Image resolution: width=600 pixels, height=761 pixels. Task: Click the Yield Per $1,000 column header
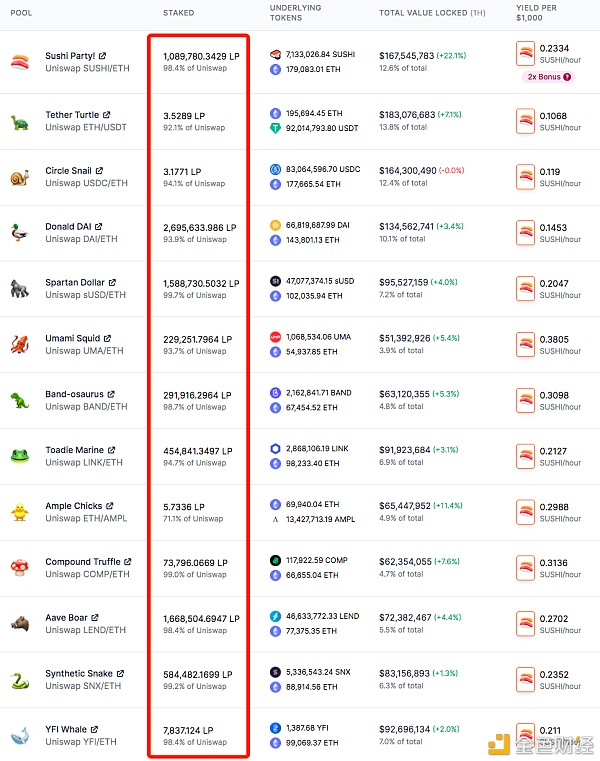538,13
